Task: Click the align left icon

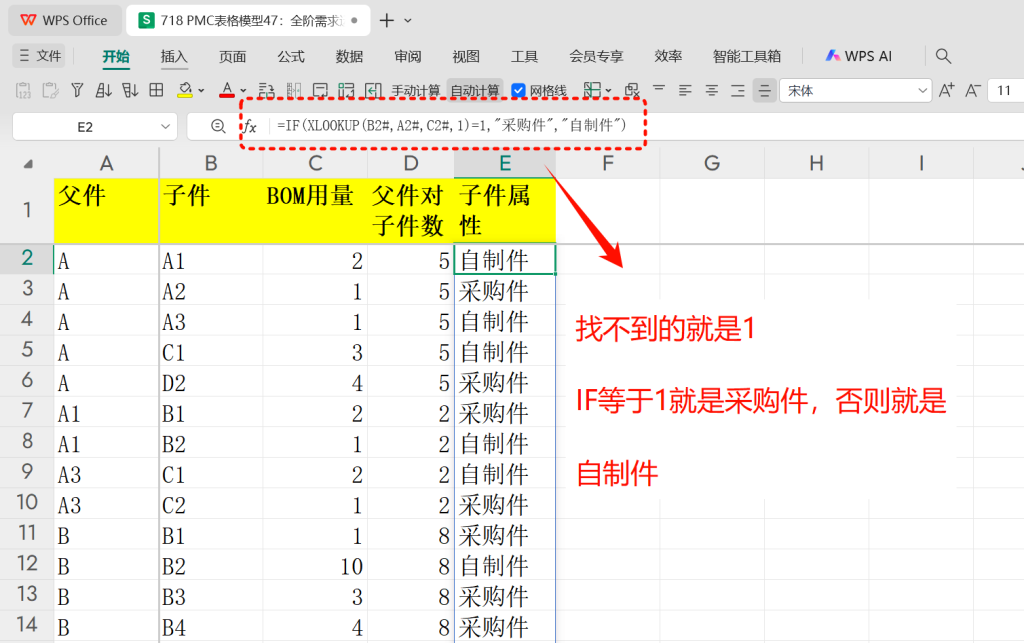Action: (685, 90)
